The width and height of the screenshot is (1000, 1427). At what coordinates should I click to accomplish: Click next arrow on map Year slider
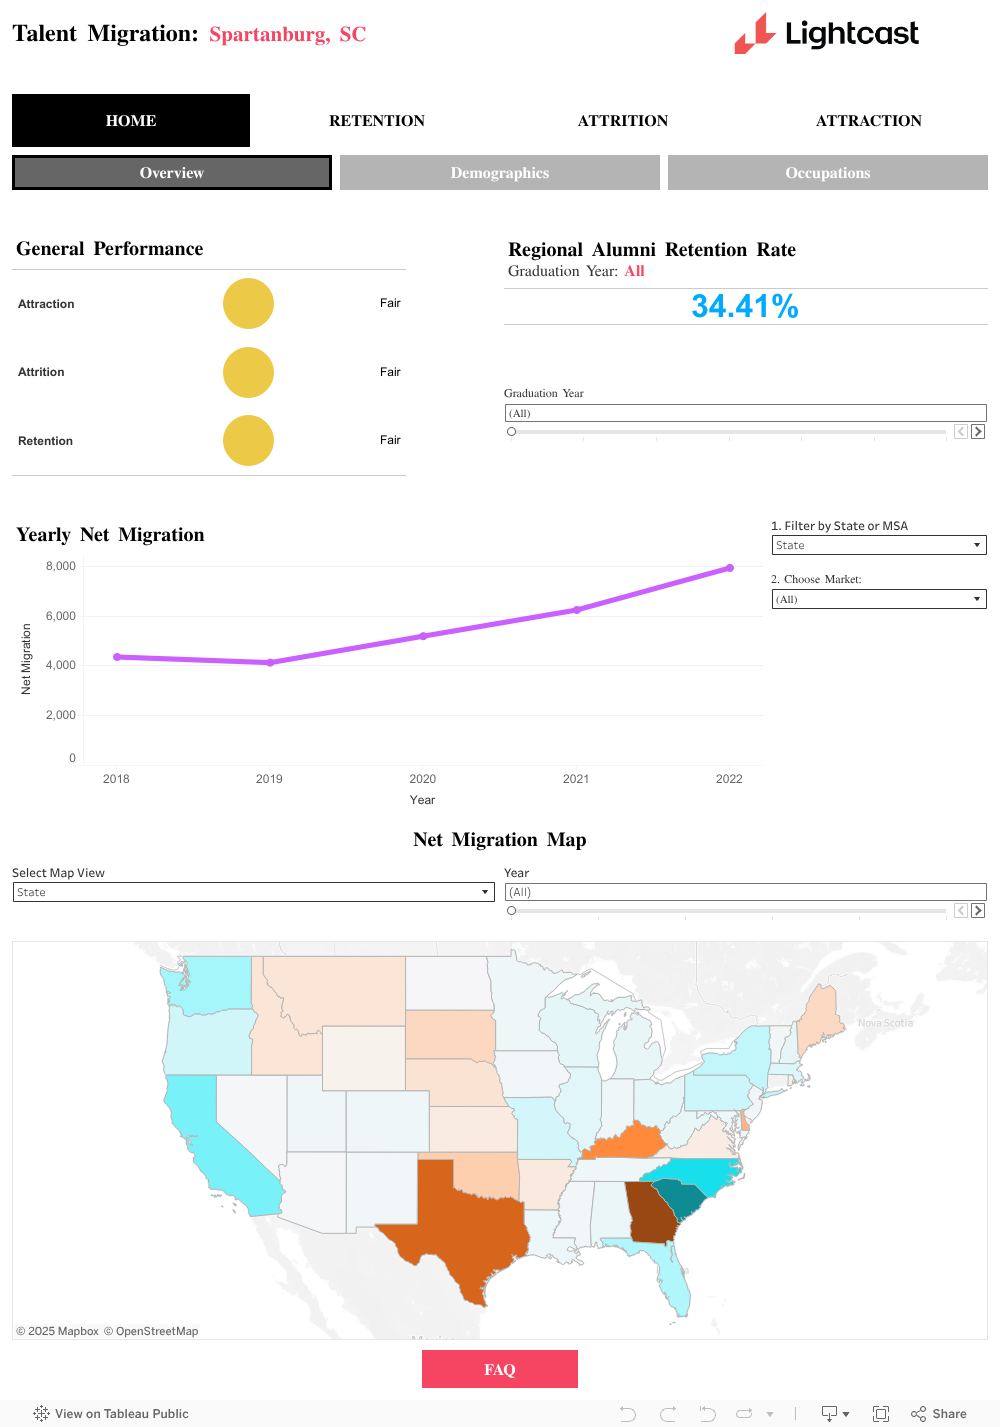(978, 911)
